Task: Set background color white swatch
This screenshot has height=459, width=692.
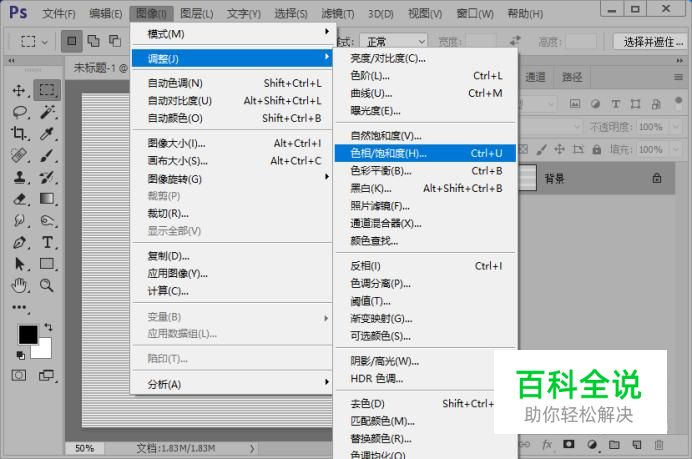Action: (x=46, y=351)
